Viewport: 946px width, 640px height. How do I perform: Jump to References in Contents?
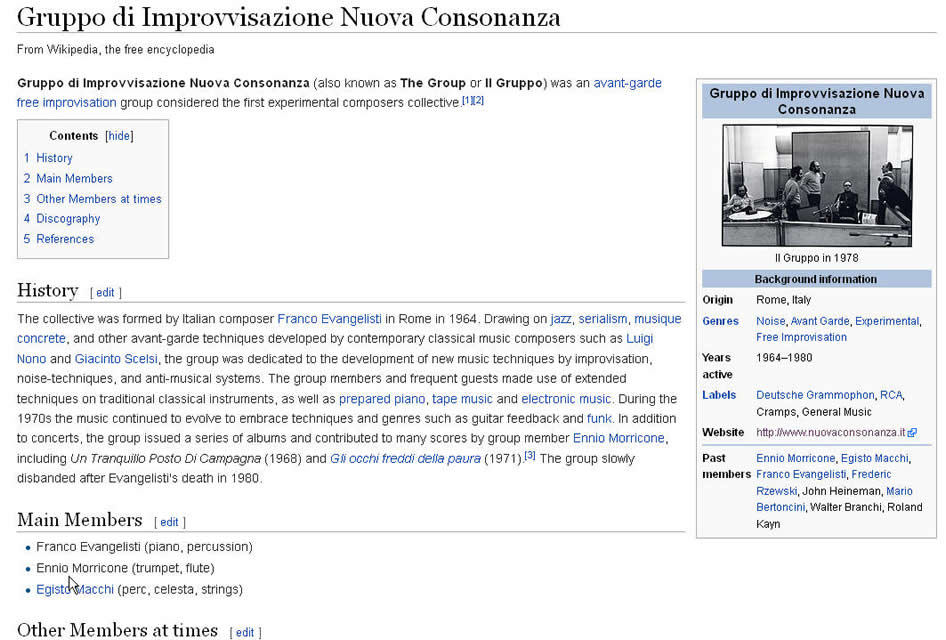tap(59, 239)
